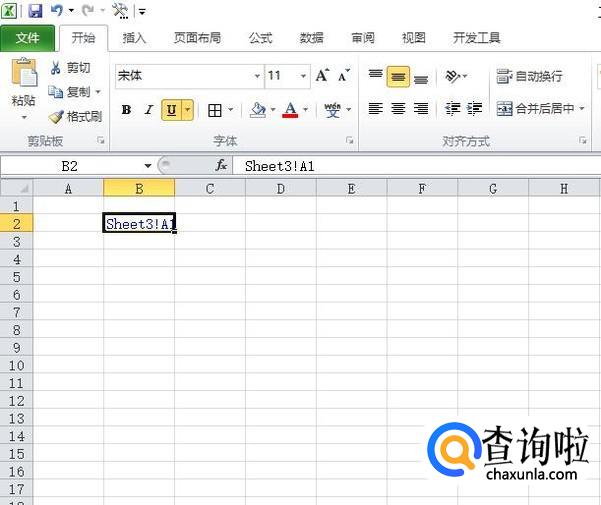The width and height of the screenshot is (601, 505).
Task: Click the phonetic guide wén icon
Action: click(x=332, y=110)
